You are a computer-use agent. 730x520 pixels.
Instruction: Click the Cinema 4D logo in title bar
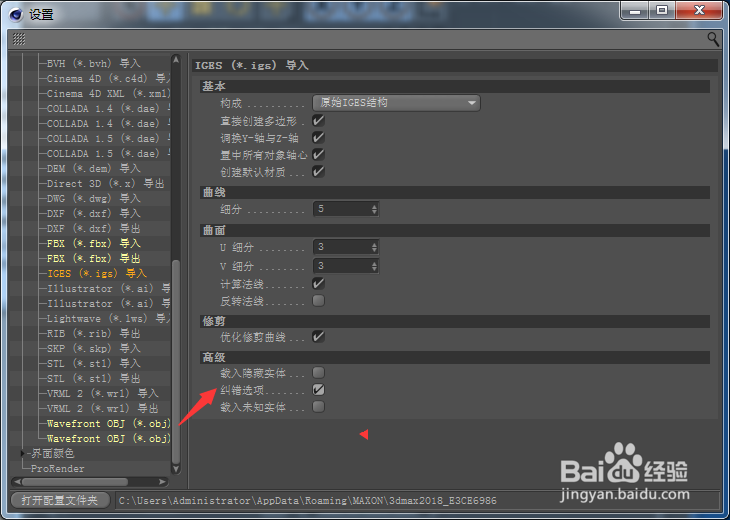[16, 14]
